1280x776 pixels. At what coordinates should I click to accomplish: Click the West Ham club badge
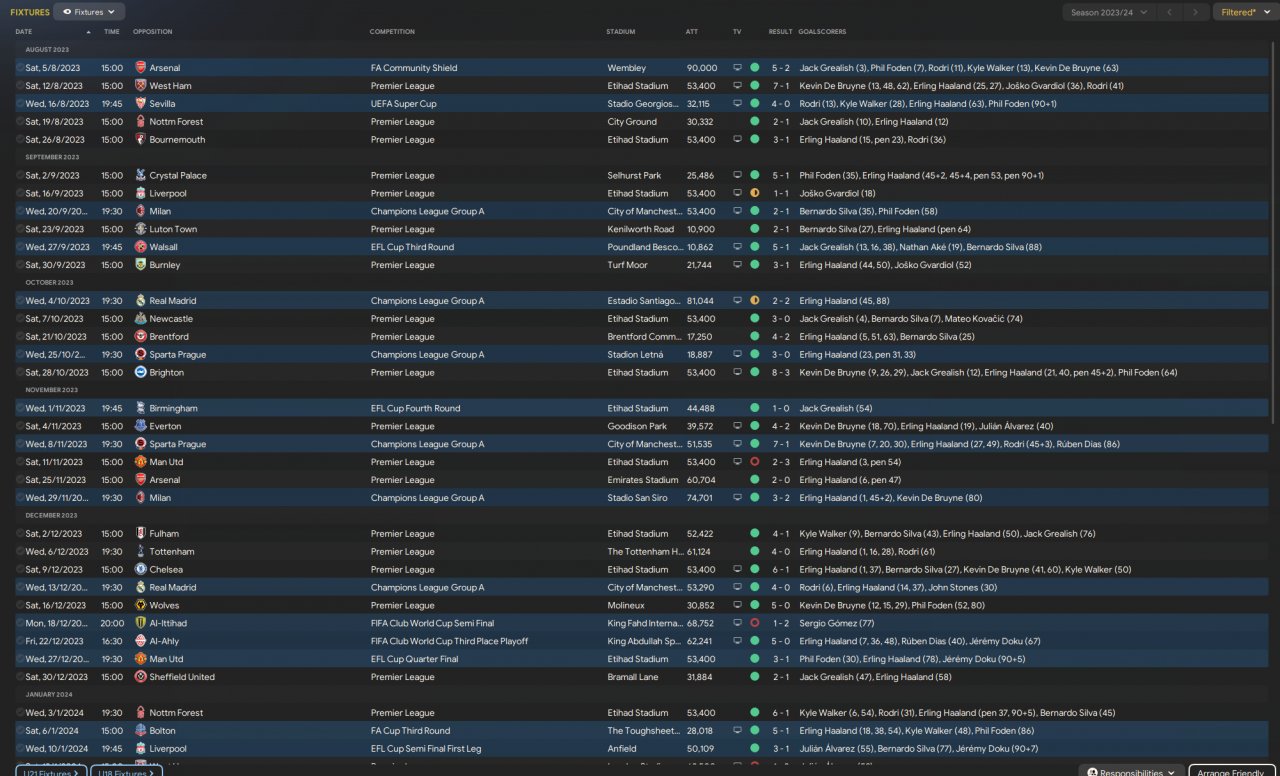(140, 86)
